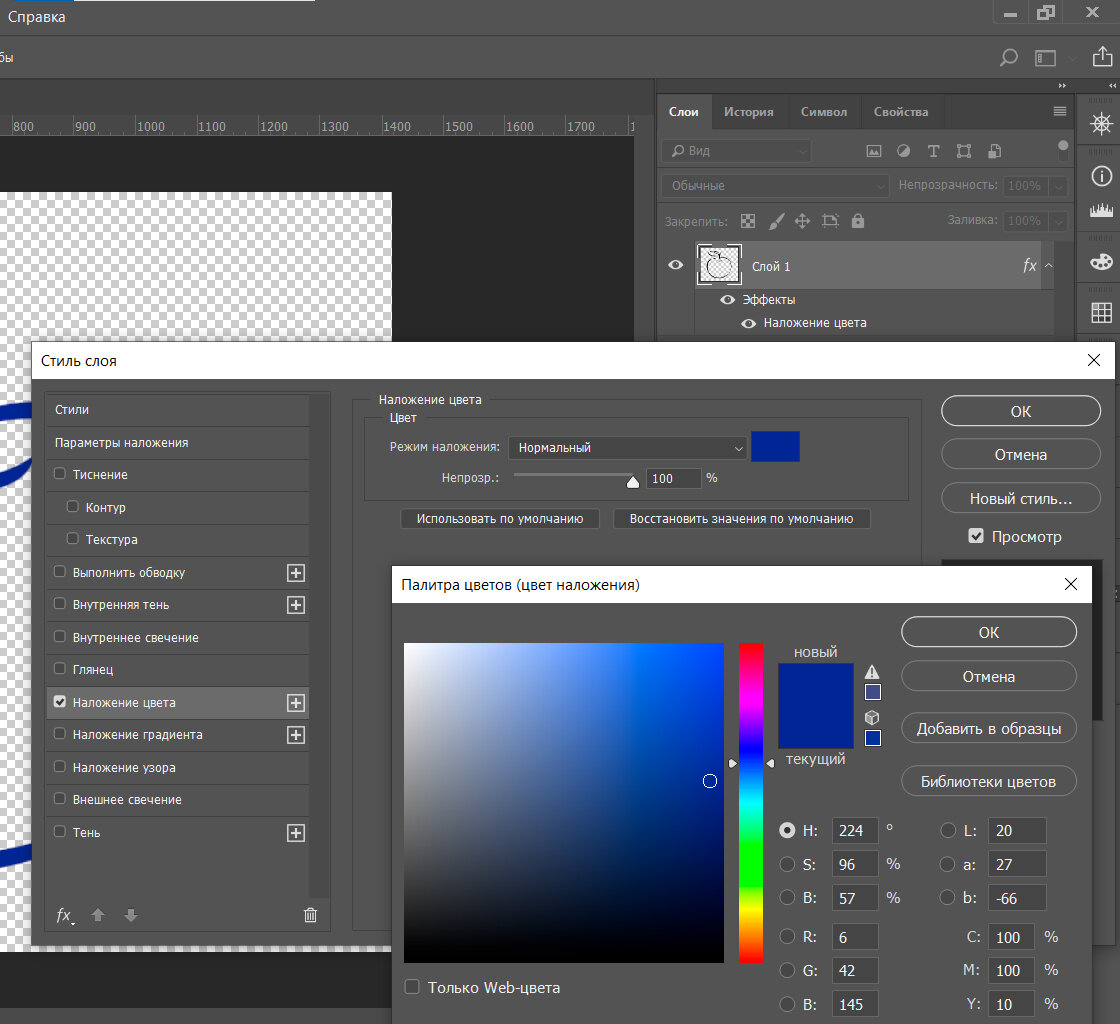Open the Swatches grid panel icon
The image size is (1120, 1024).
pos(1101,313)
